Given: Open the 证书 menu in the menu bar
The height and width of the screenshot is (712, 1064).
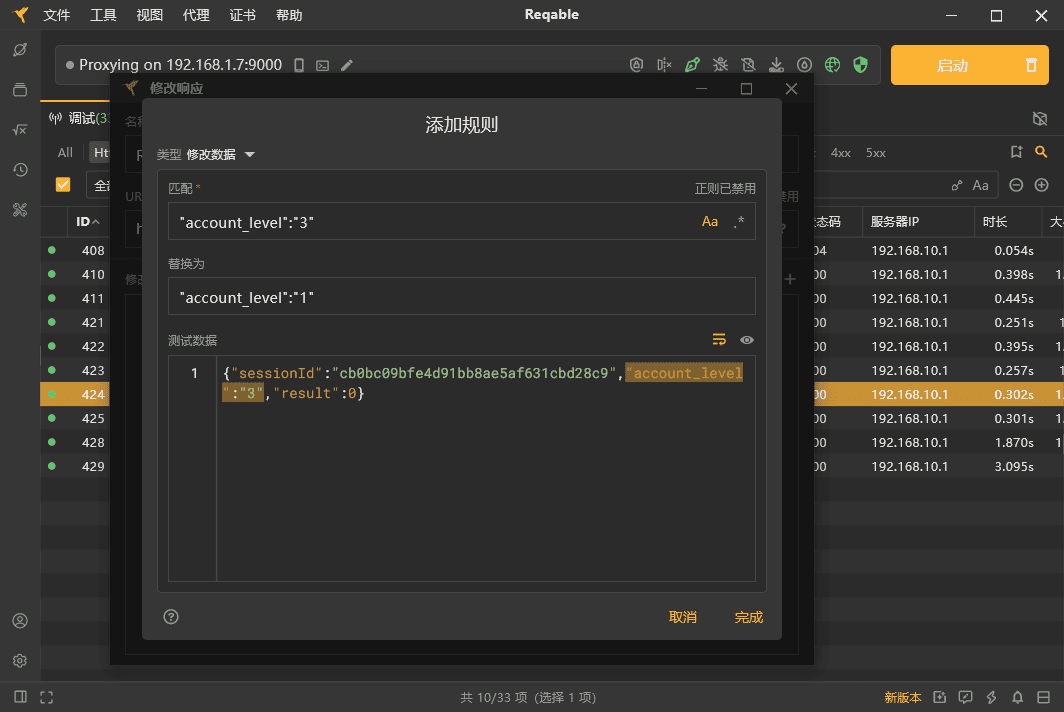Looking at the screenshot, I should click(x=242, y=15).
